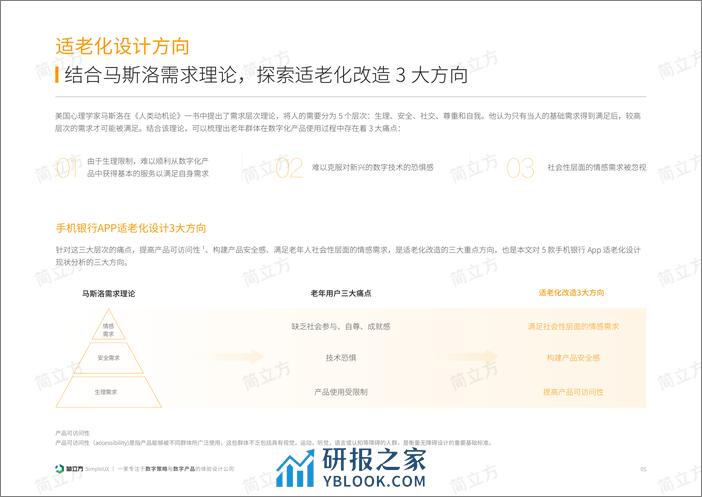The width and height of the screenshot is (702, 497).
Task: Select the large 02 number graphic
Action: 289,168
